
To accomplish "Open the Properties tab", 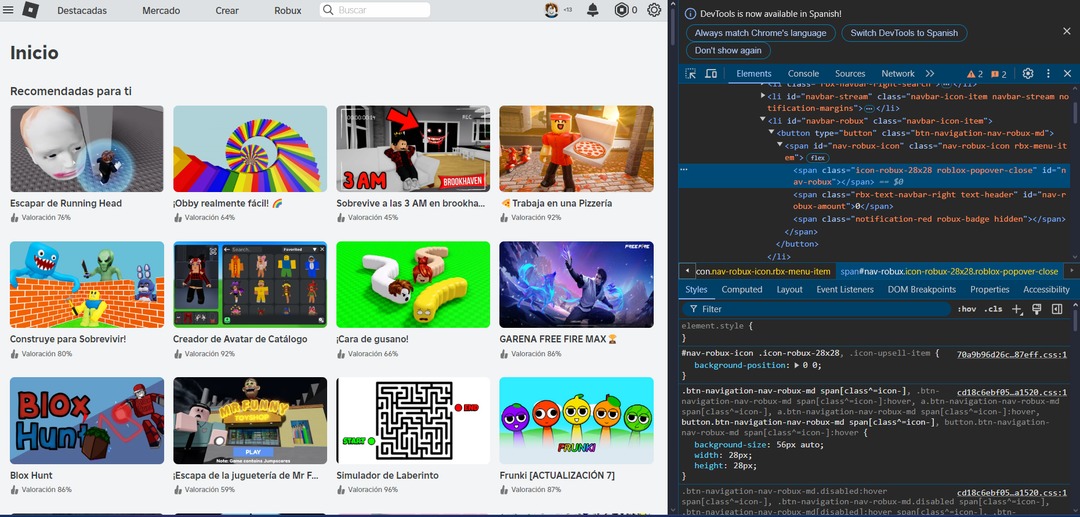I will point(990,290).
